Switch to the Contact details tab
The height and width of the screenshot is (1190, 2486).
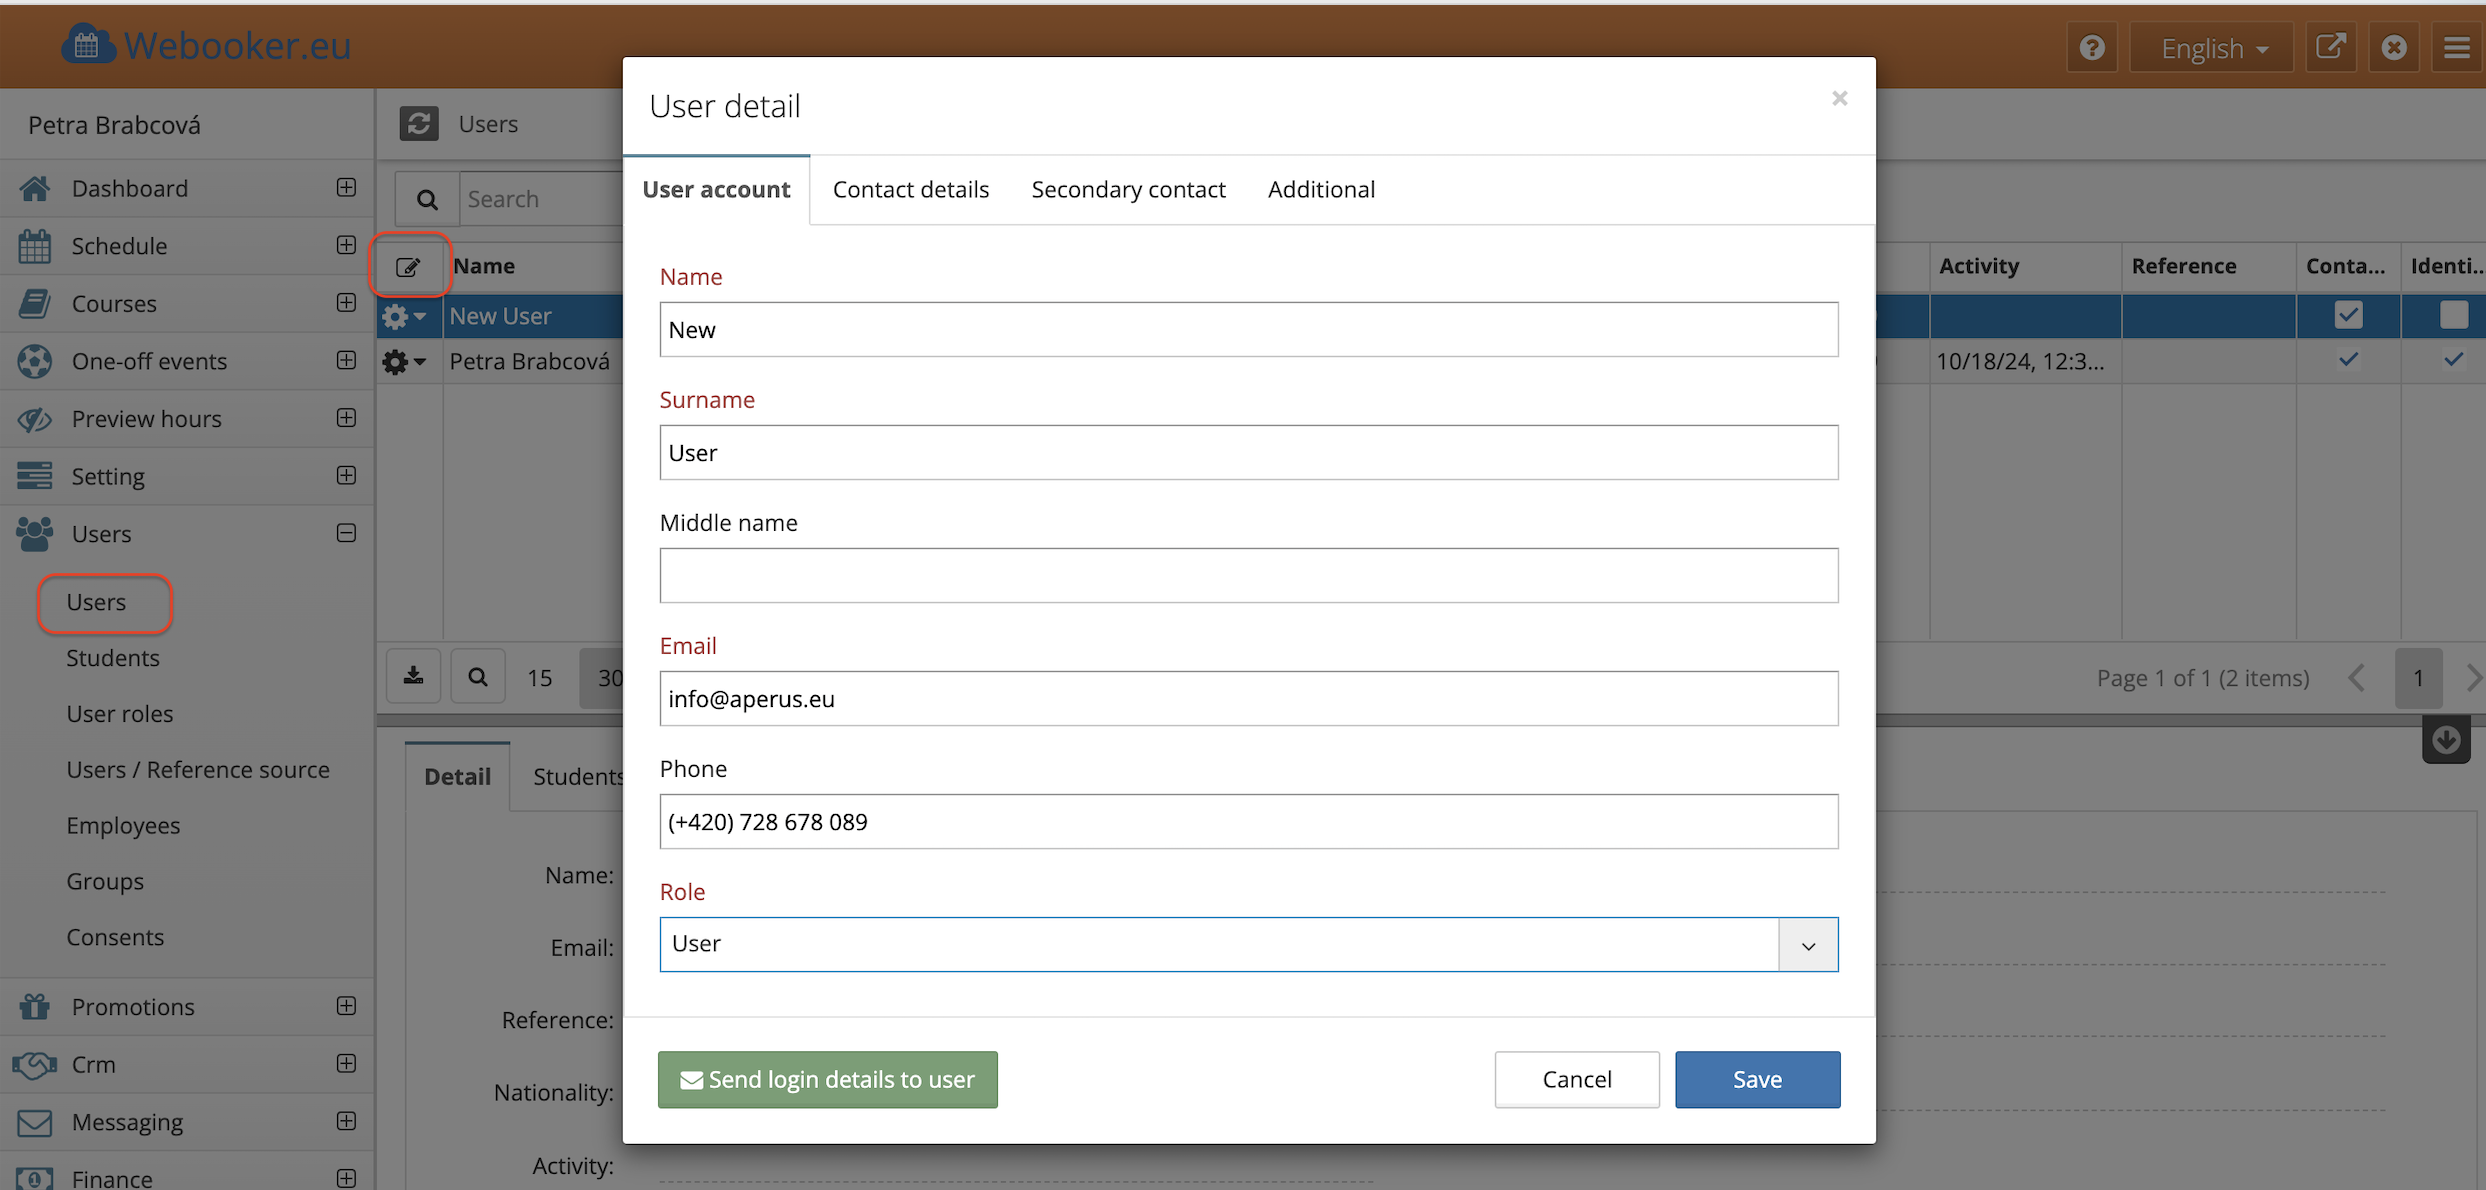[x=910, y=189]
